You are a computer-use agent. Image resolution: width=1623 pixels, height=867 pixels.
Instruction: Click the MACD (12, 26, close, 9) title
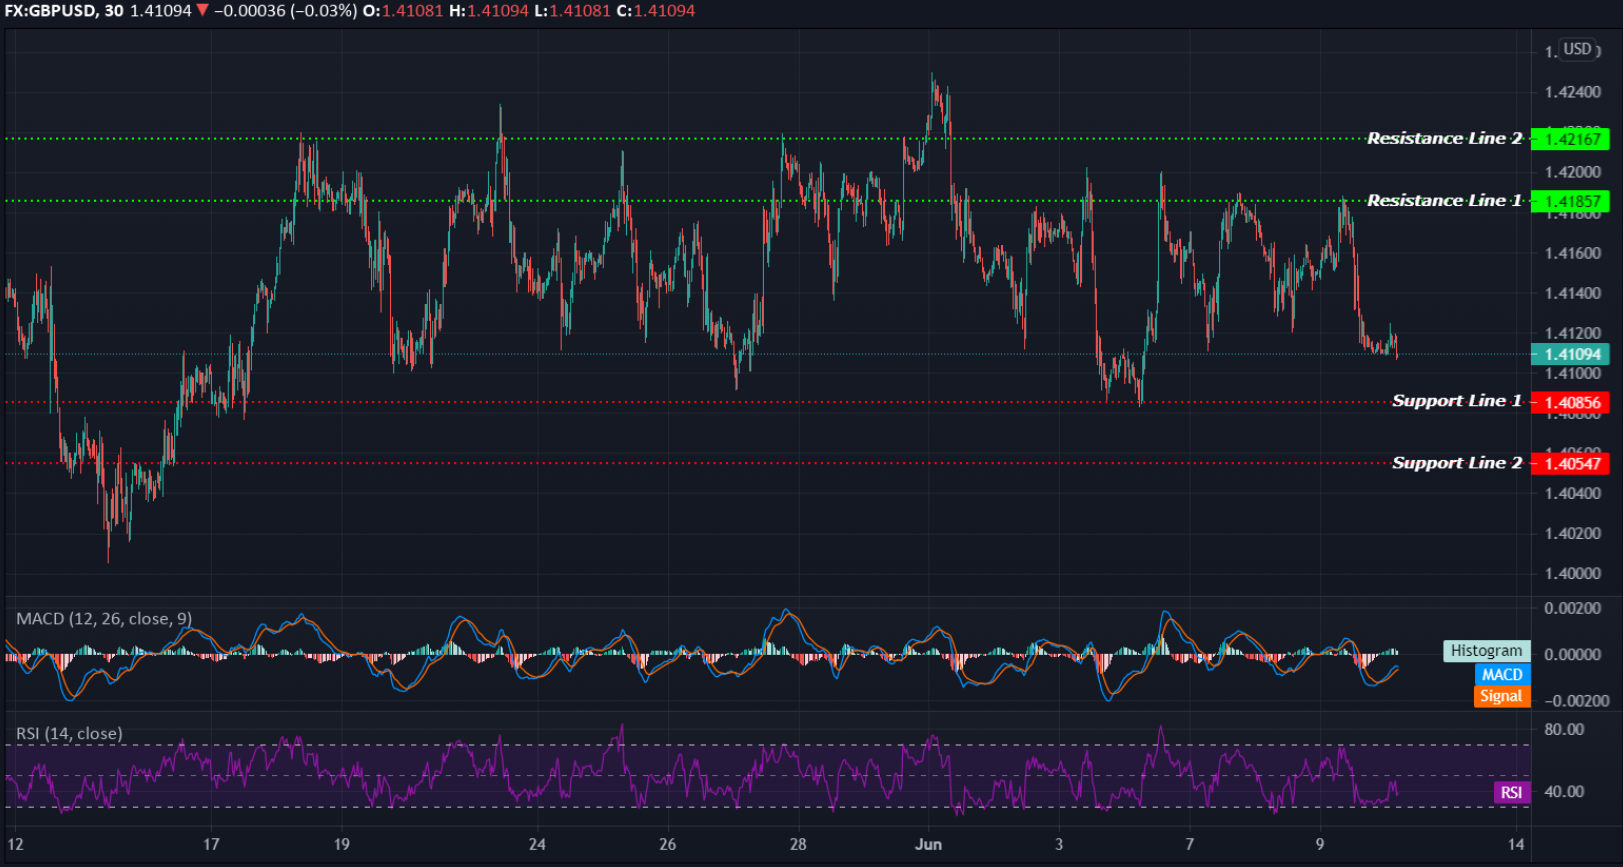[x=104, y=619]
